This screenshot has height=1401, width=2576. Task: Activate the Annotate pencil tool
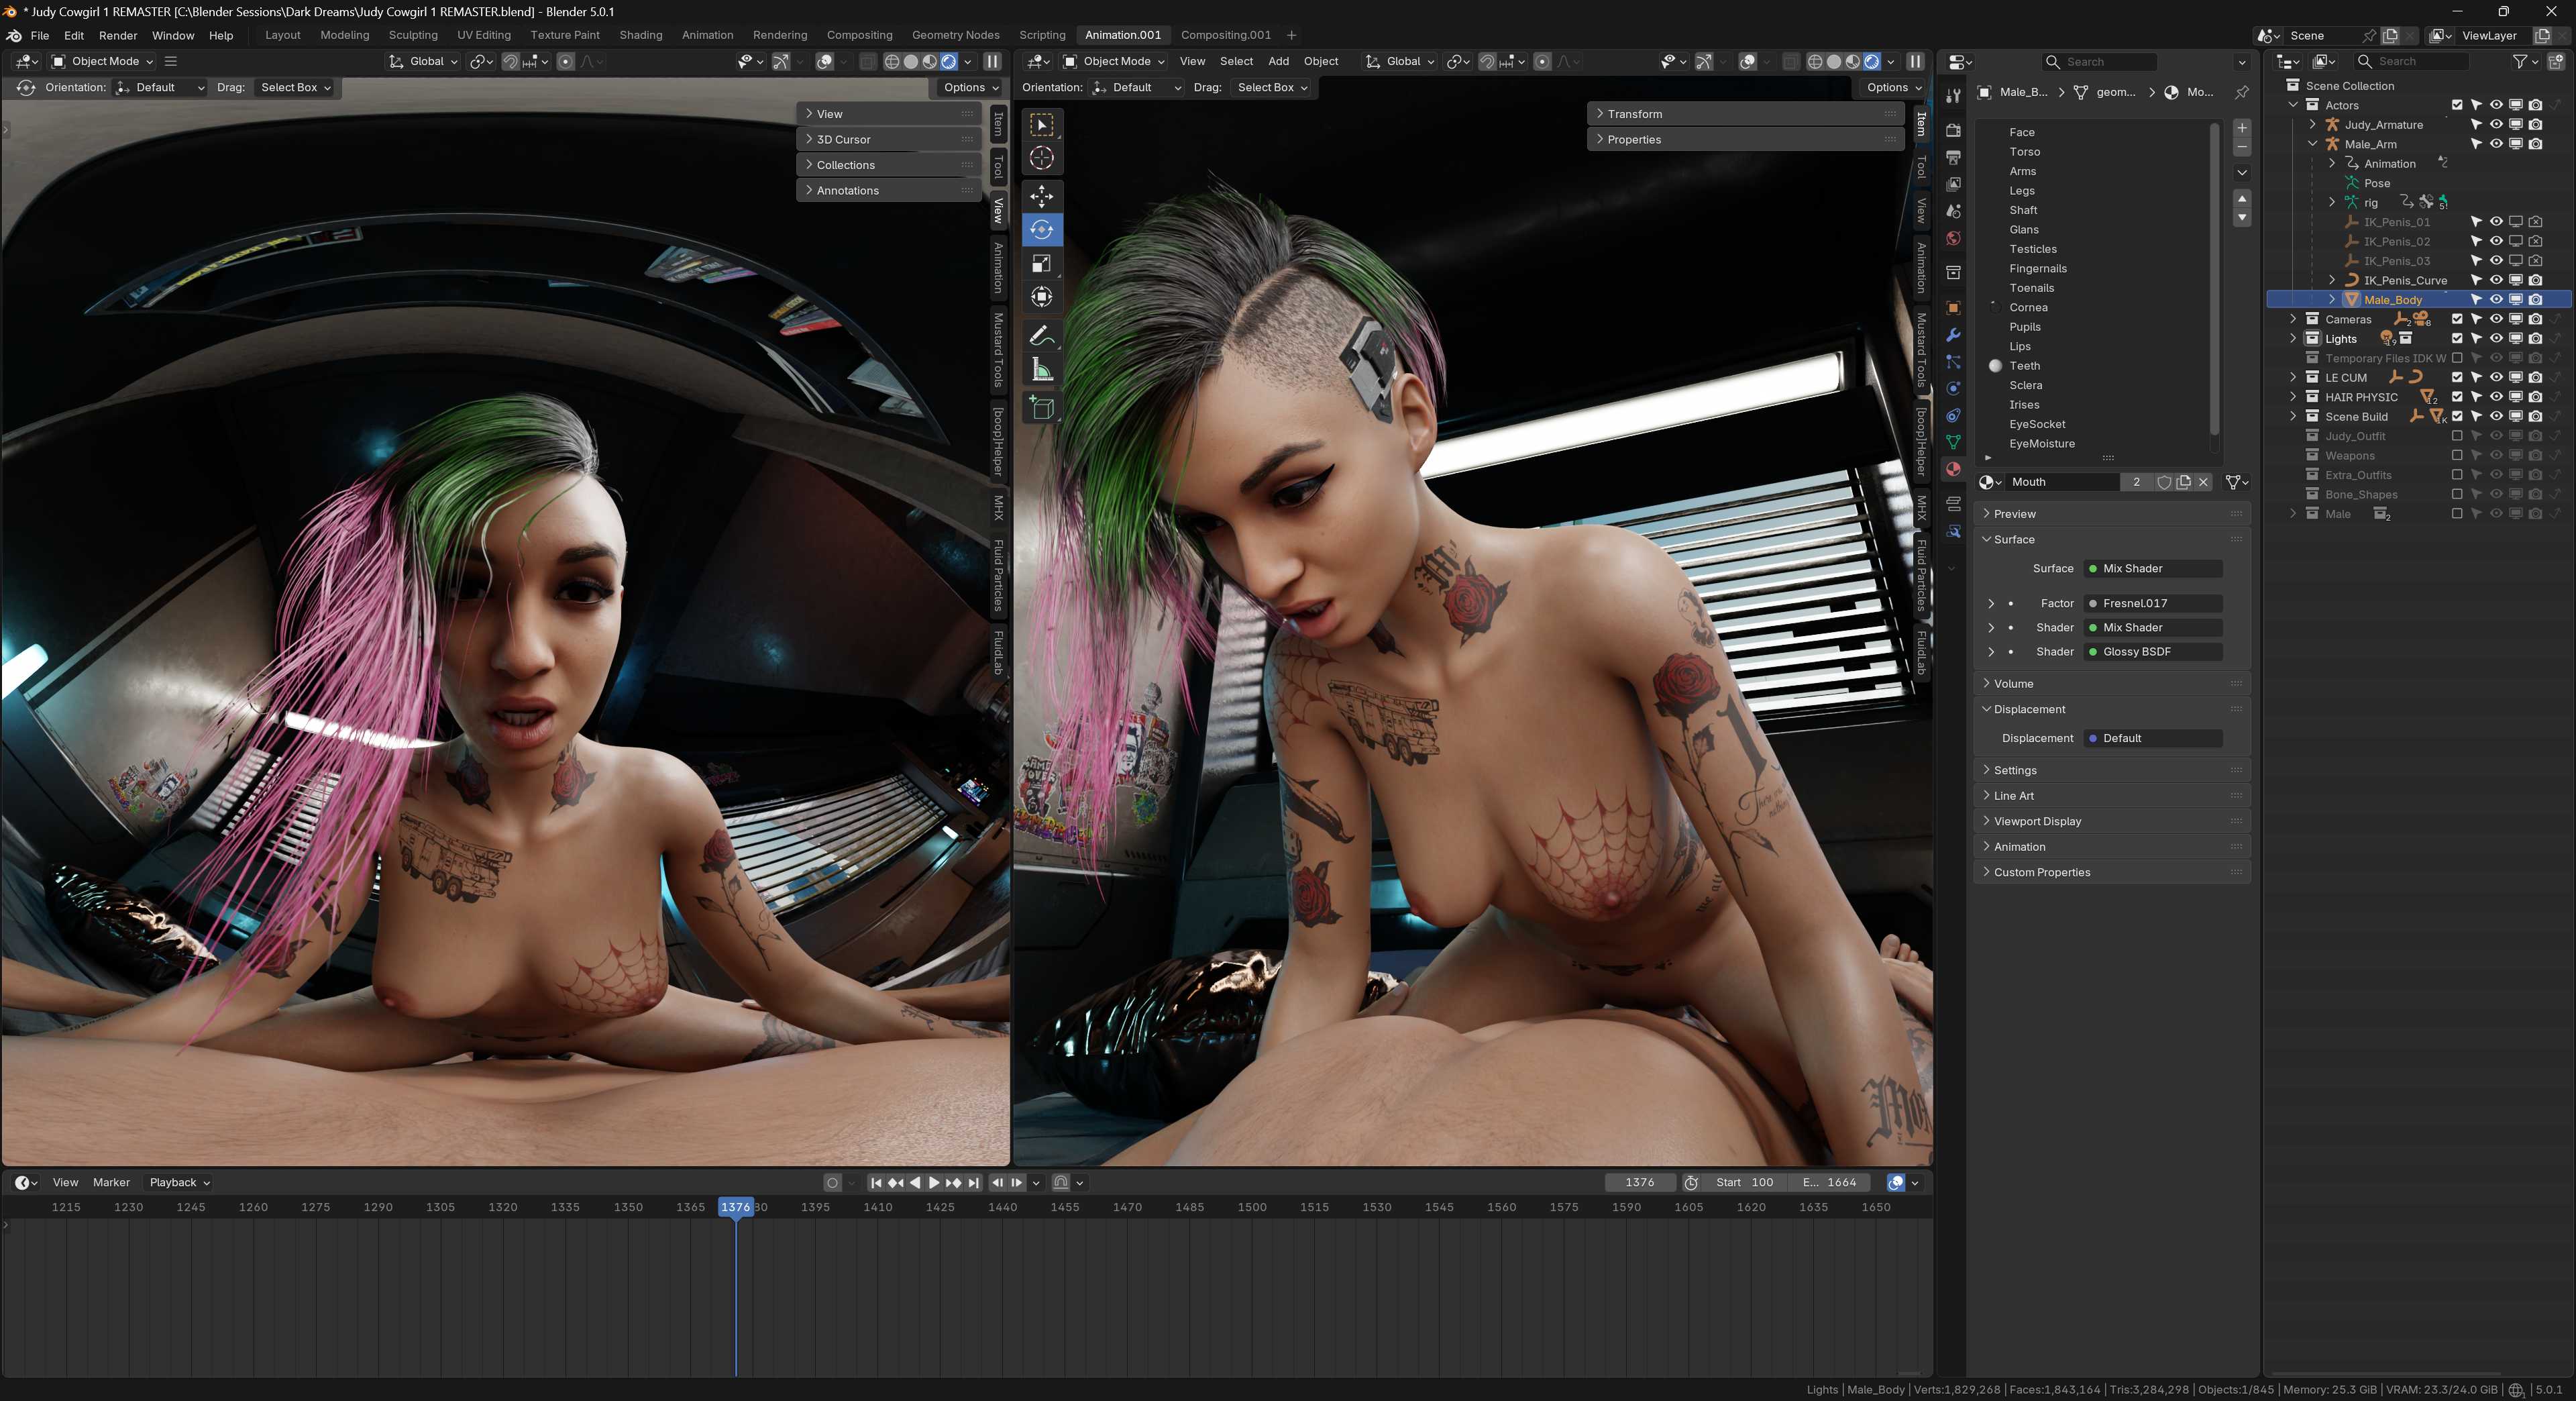point(1042,336)
